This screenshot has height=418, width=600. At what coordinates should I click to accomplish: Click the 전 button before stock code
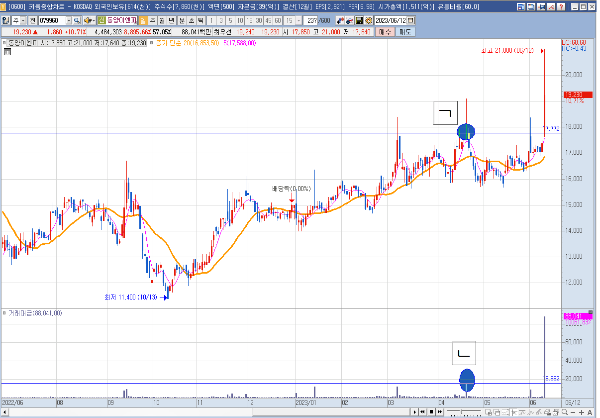(x=33, y=20)
